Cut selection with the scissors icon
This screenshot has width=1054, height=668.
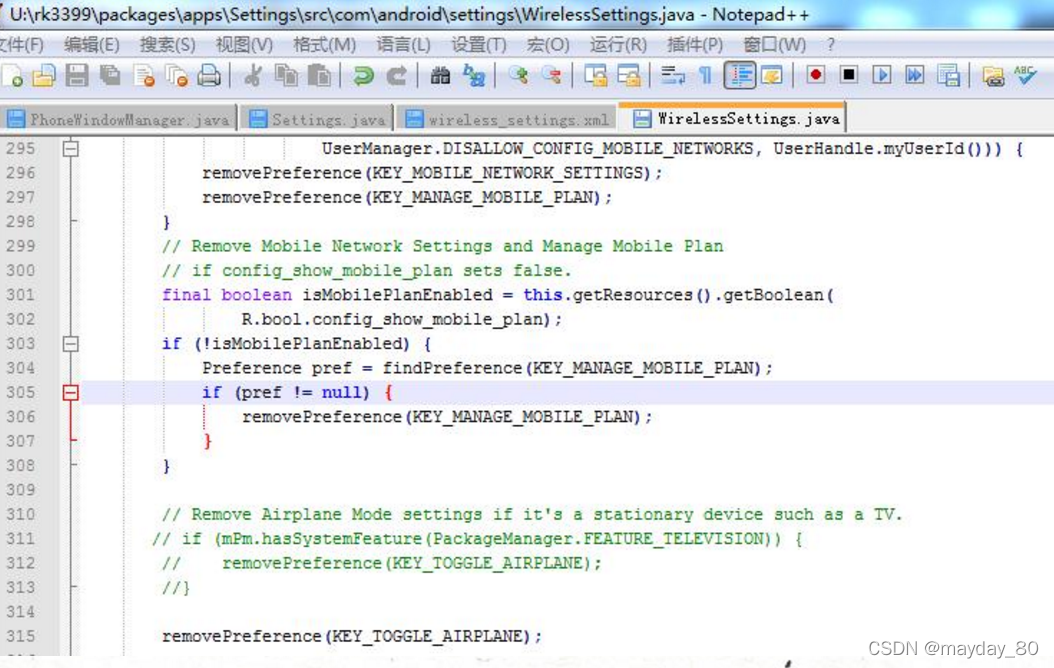[253, 75]
